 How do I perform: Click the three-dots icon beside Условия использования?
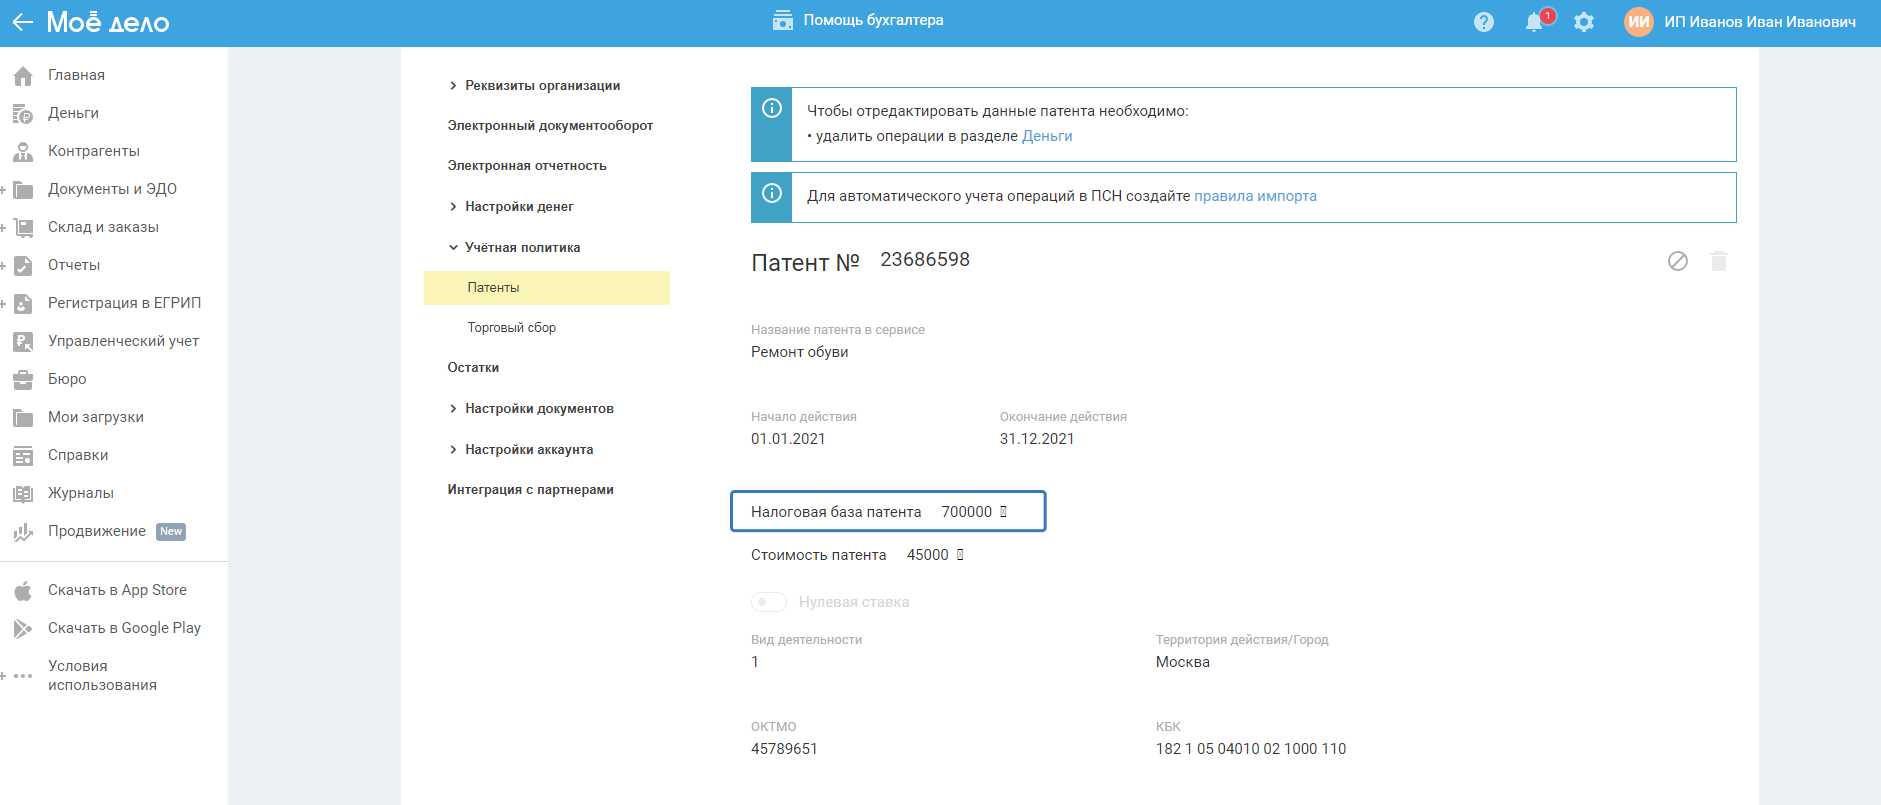(23, 676)
